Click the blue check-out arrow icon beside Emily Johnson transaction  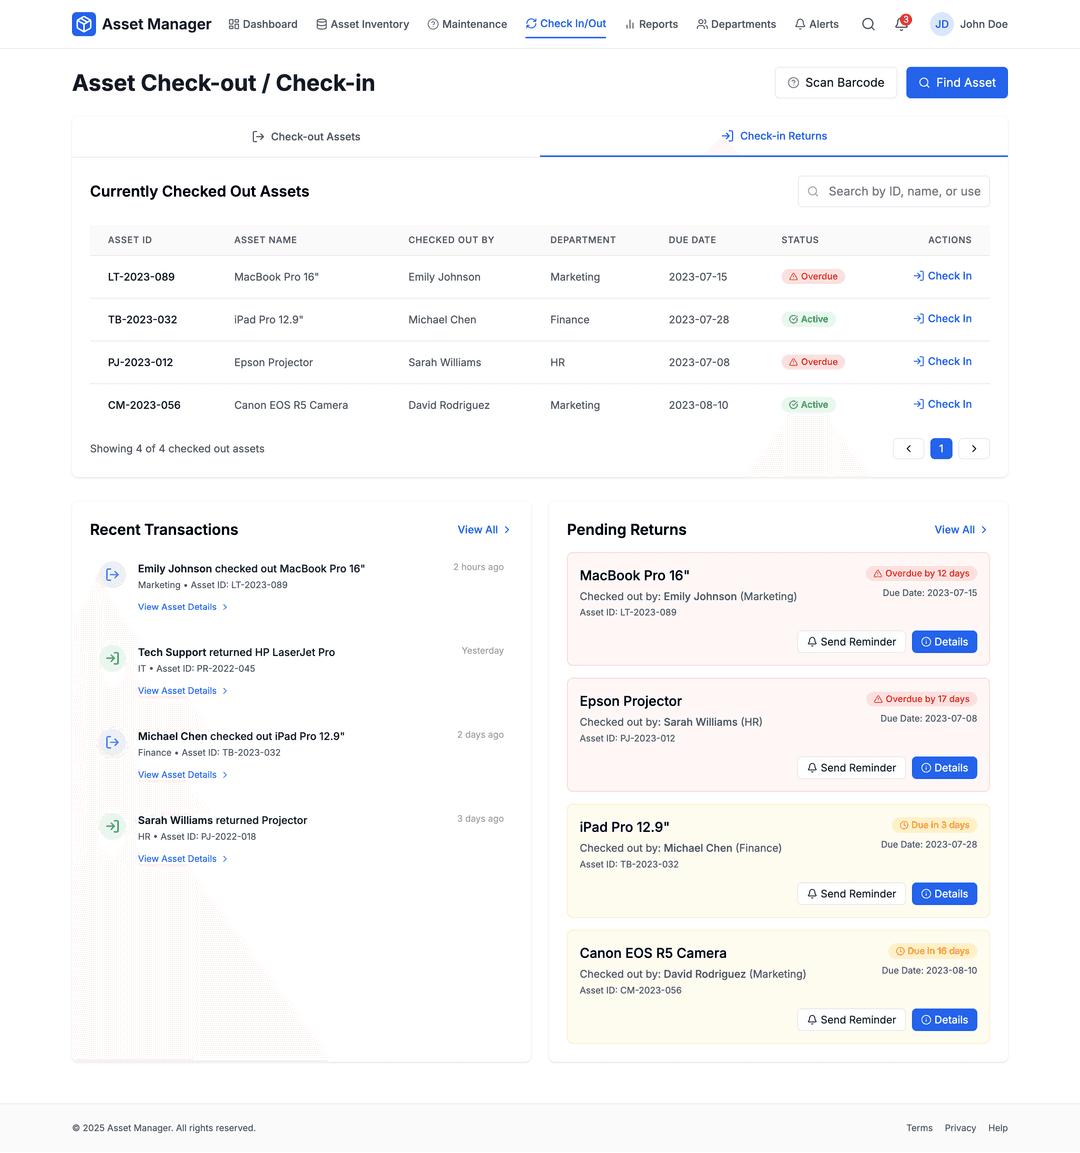point(111,575)
